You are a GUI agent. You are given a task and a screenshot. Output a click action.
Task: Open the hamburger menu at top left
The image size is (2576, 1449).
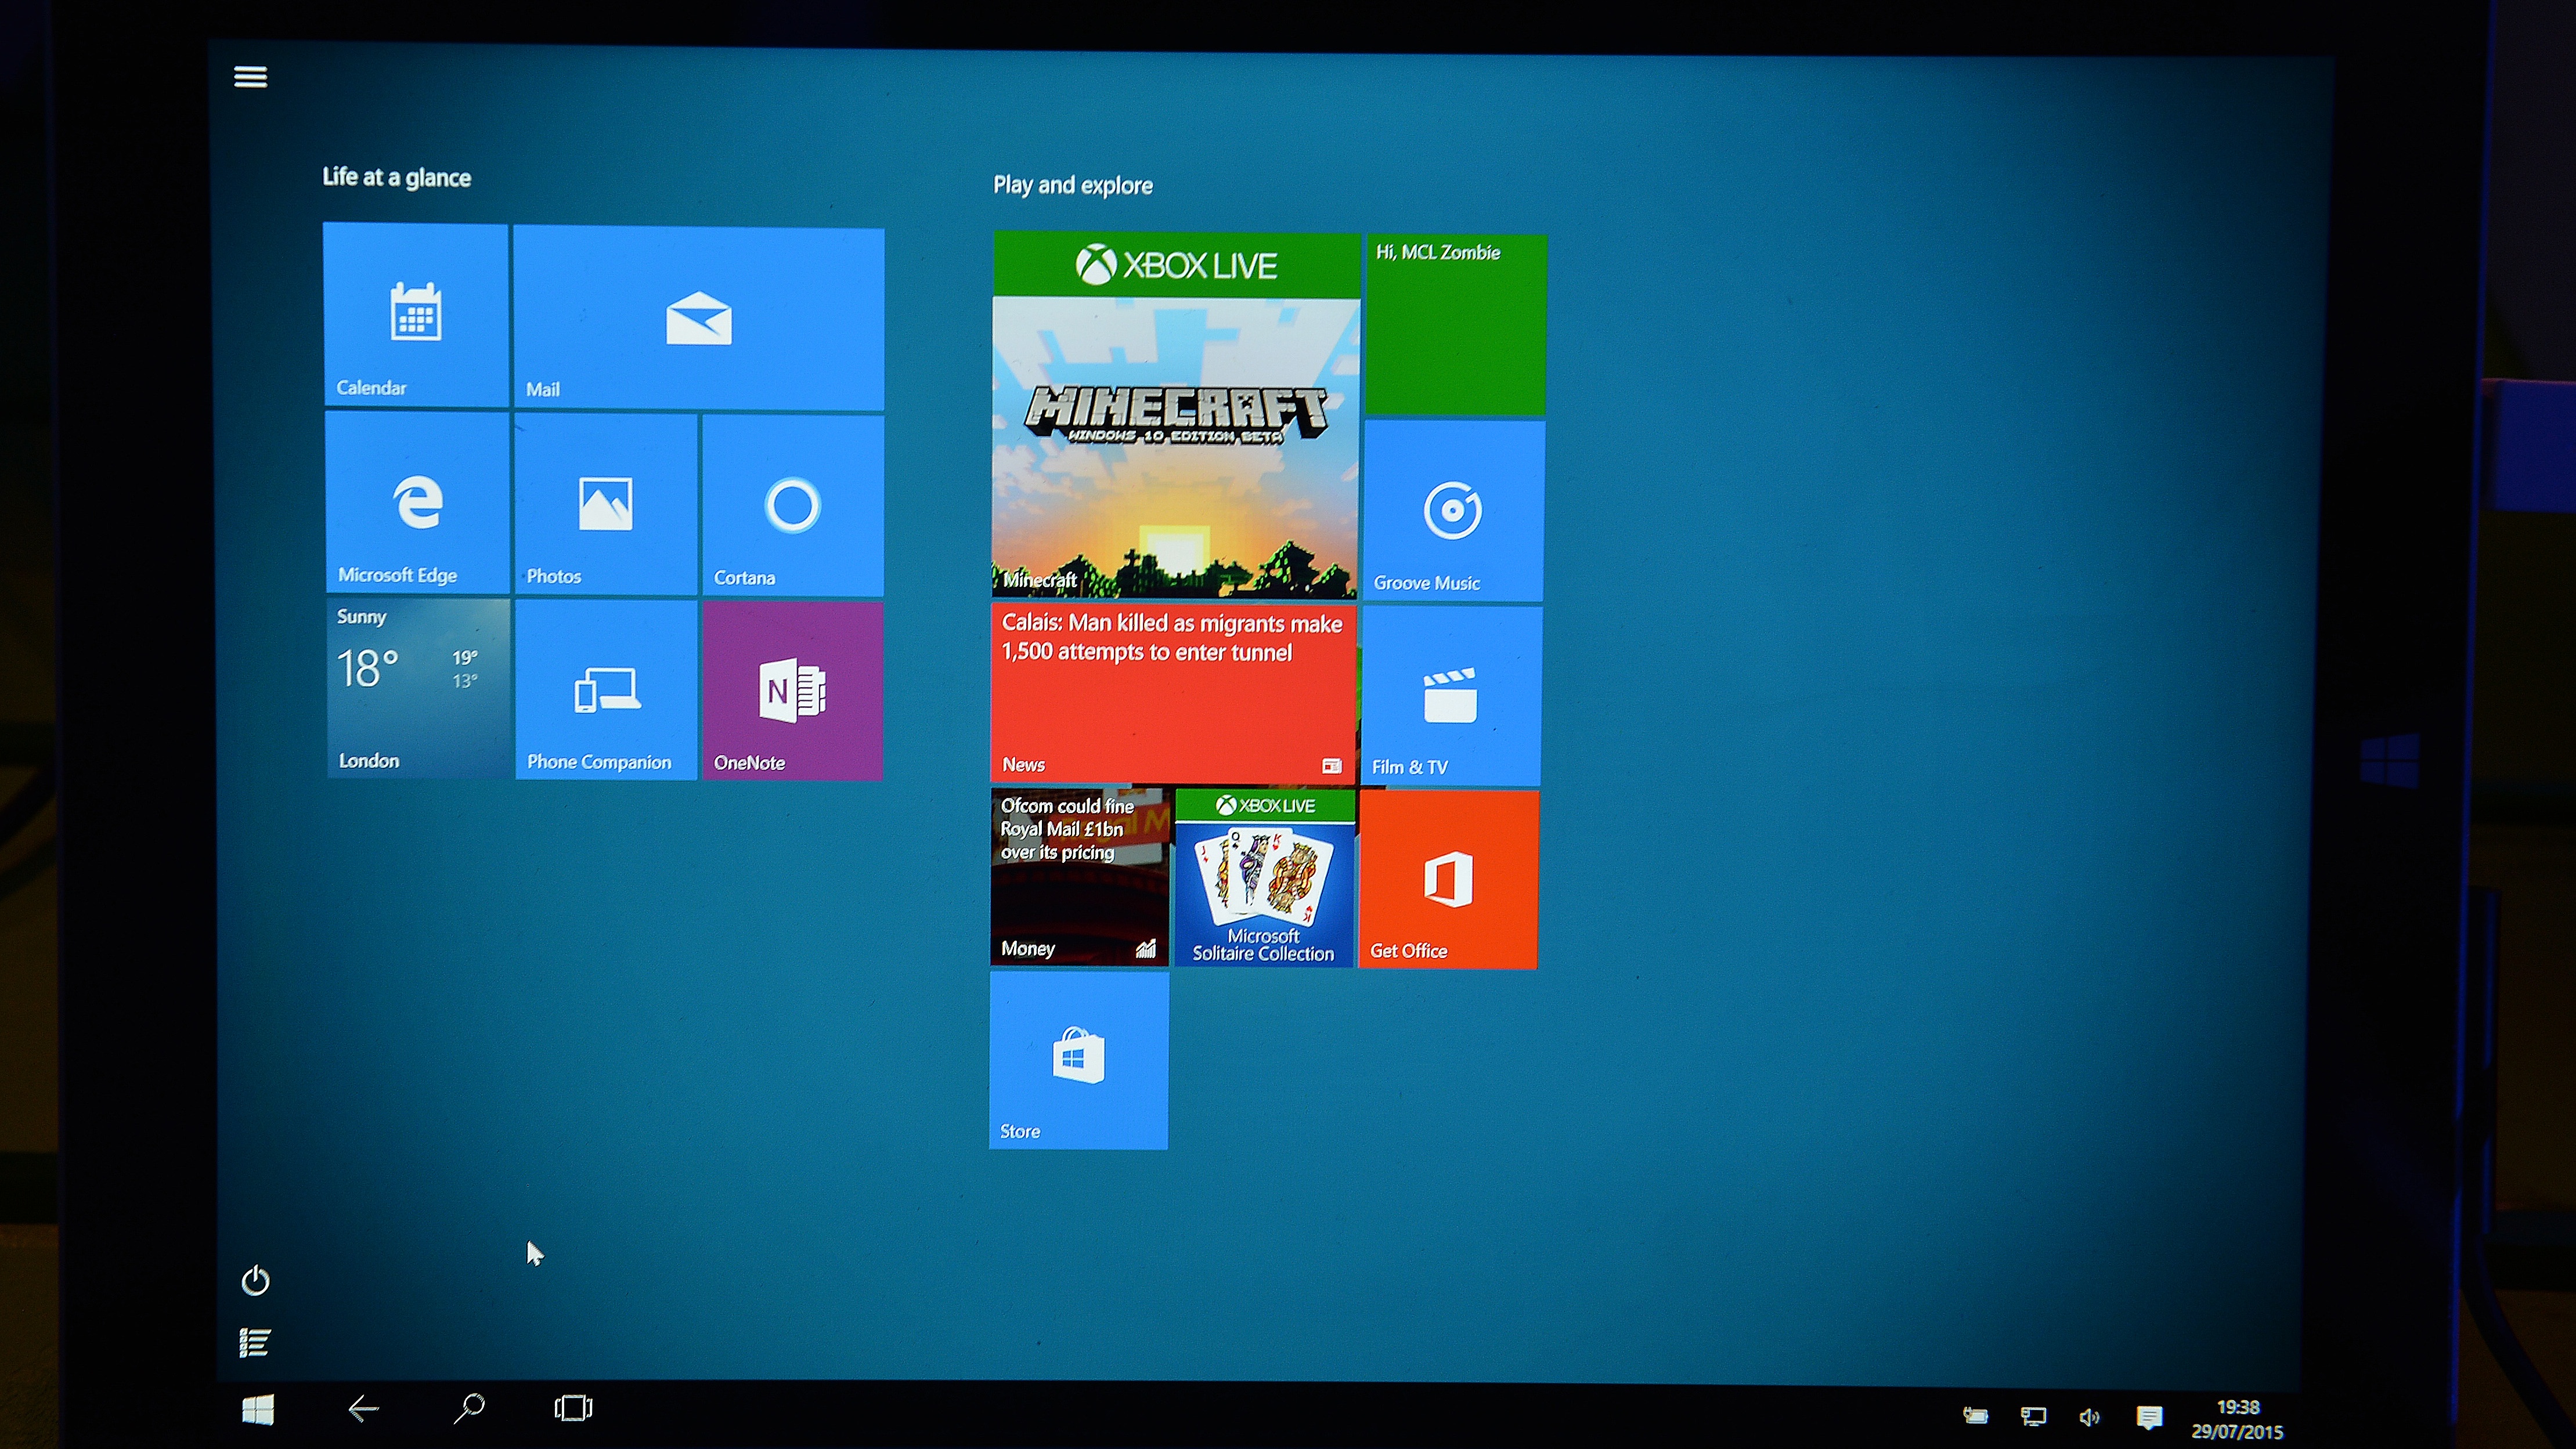coord(250,77)
